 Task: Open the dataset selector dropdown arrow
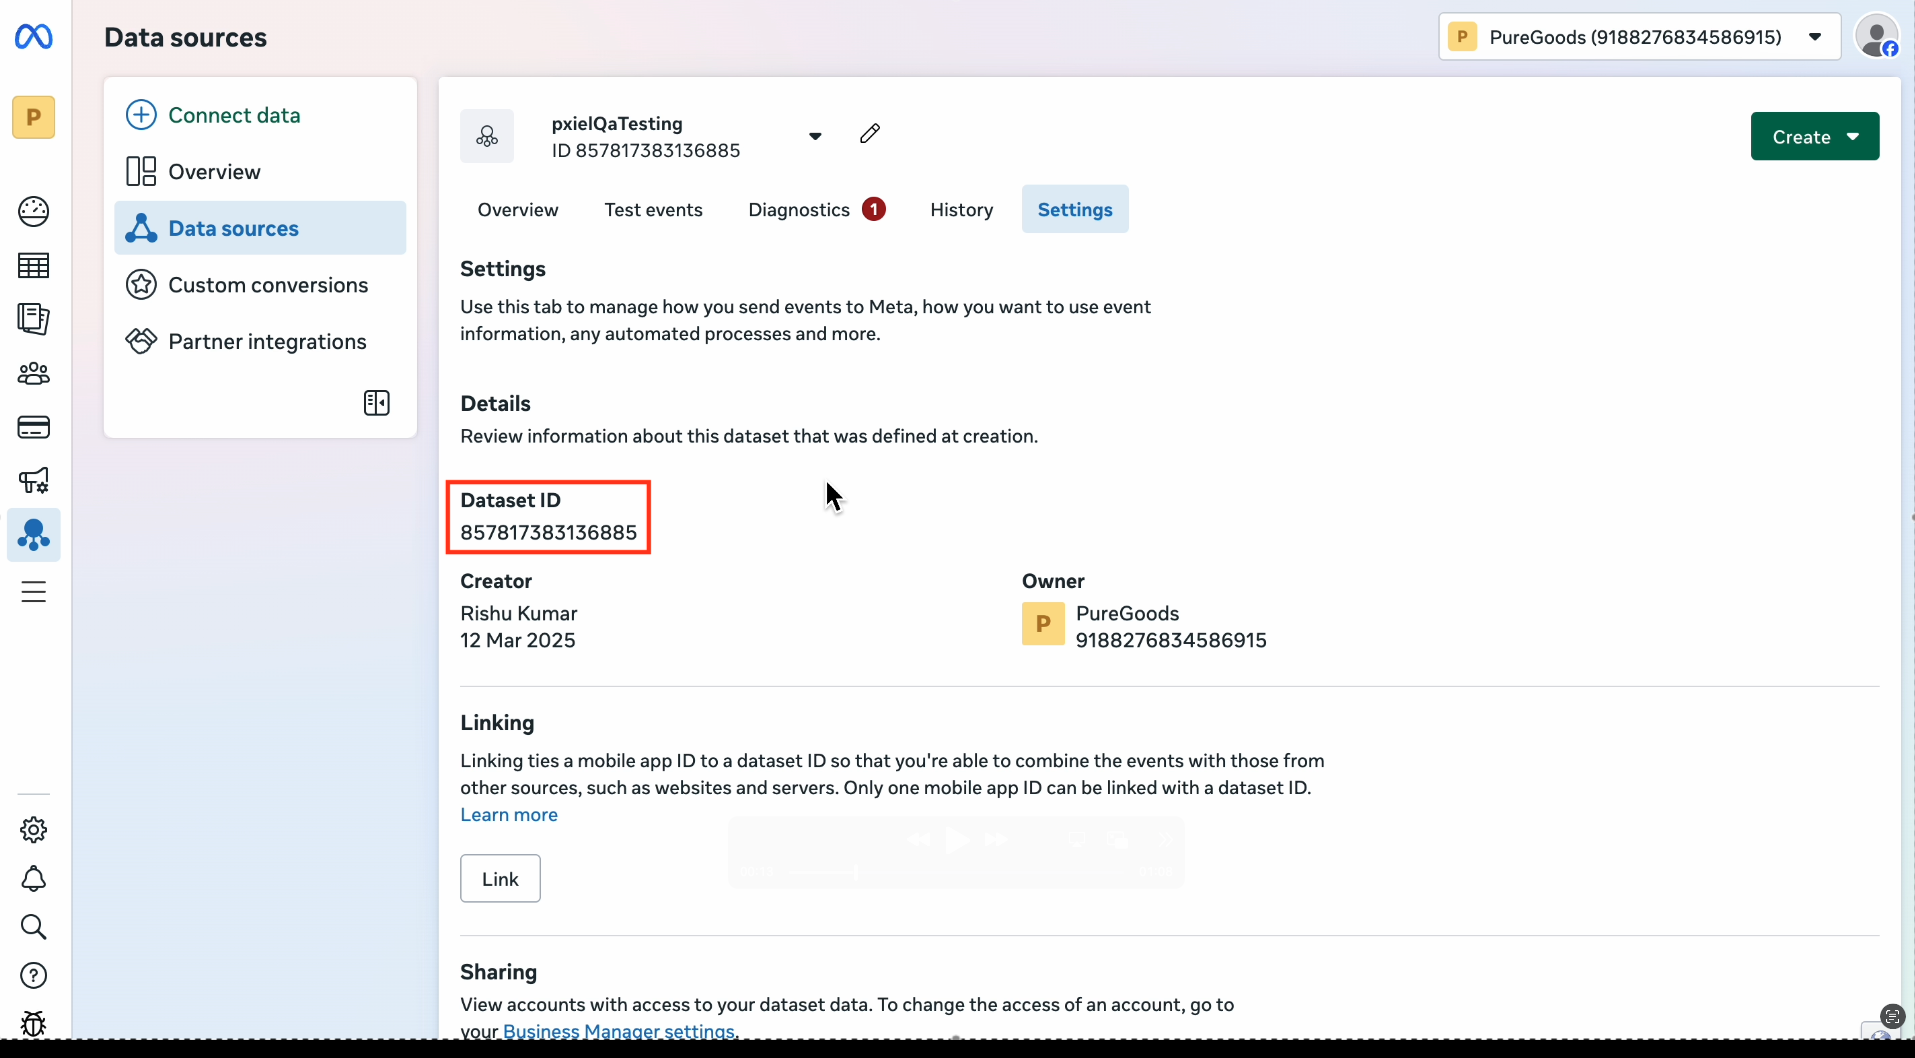click(x=815, y=136)
